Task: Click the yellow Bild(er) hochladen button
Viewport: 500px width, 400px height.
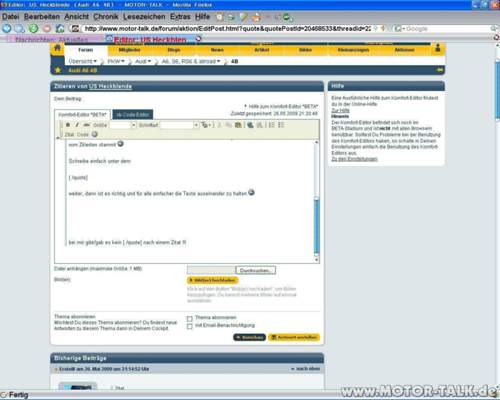Action: click(213, 280)
